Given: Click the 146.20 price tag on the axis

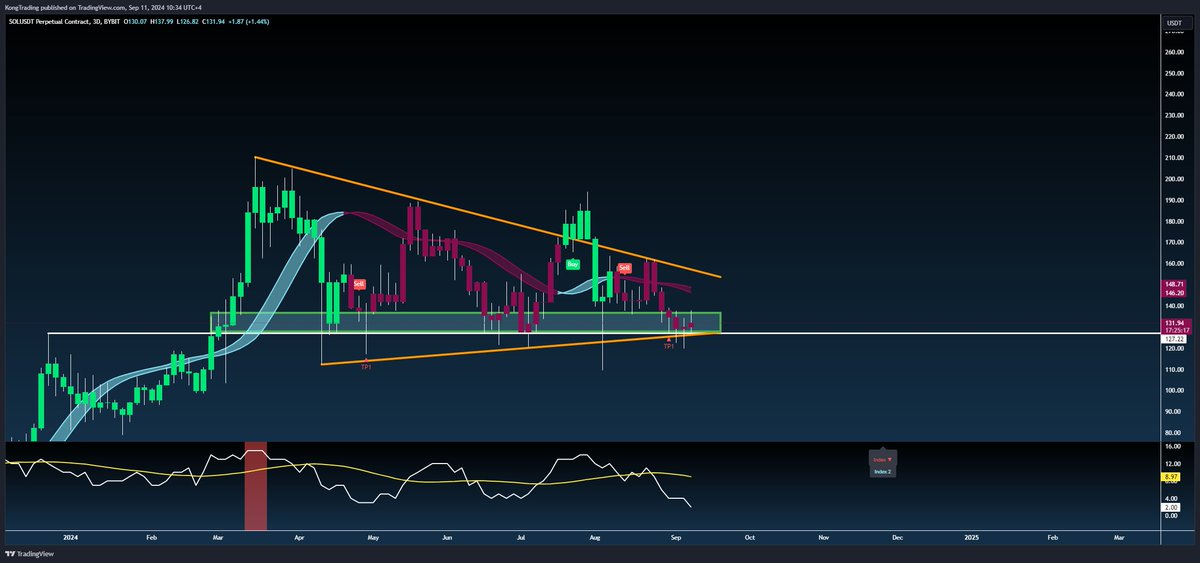Looking at the screenshot, I should [1174, 293].
